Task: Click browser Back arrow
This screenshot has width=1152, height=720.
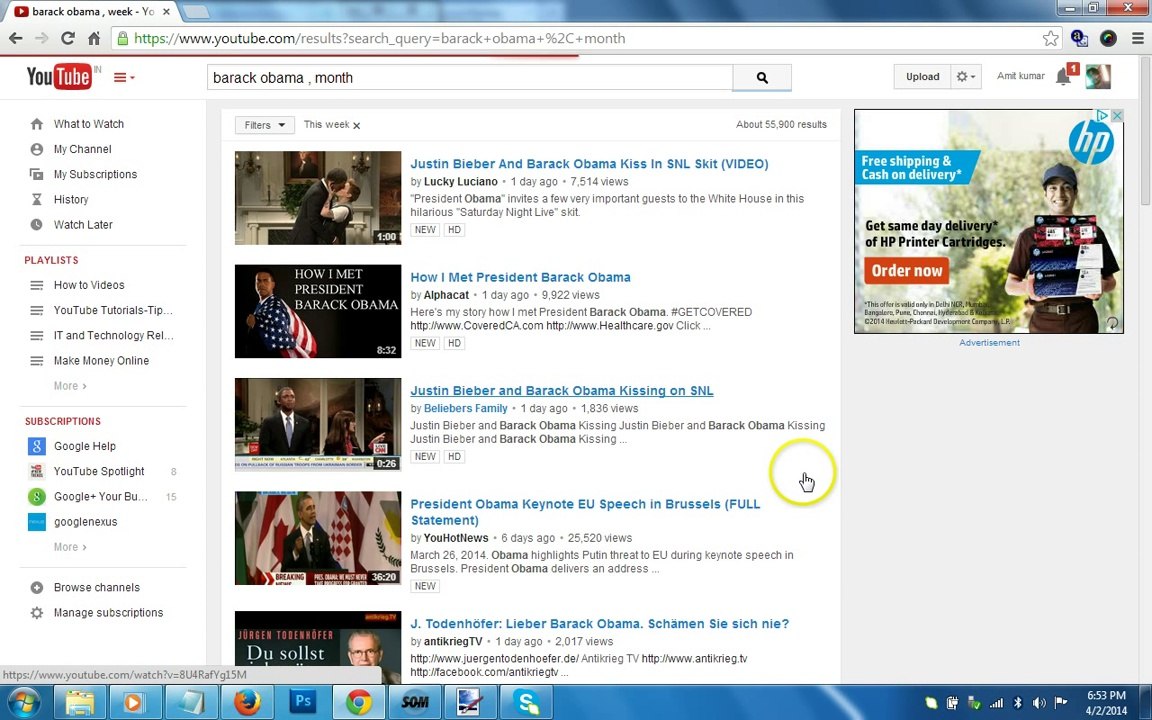Action: 16,38
